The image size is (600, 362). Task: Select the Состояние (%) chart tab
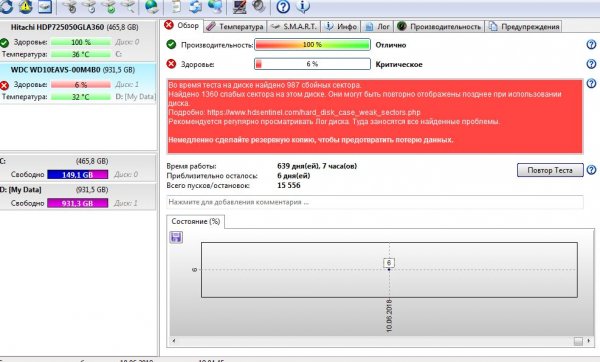[x=196, y=221]
